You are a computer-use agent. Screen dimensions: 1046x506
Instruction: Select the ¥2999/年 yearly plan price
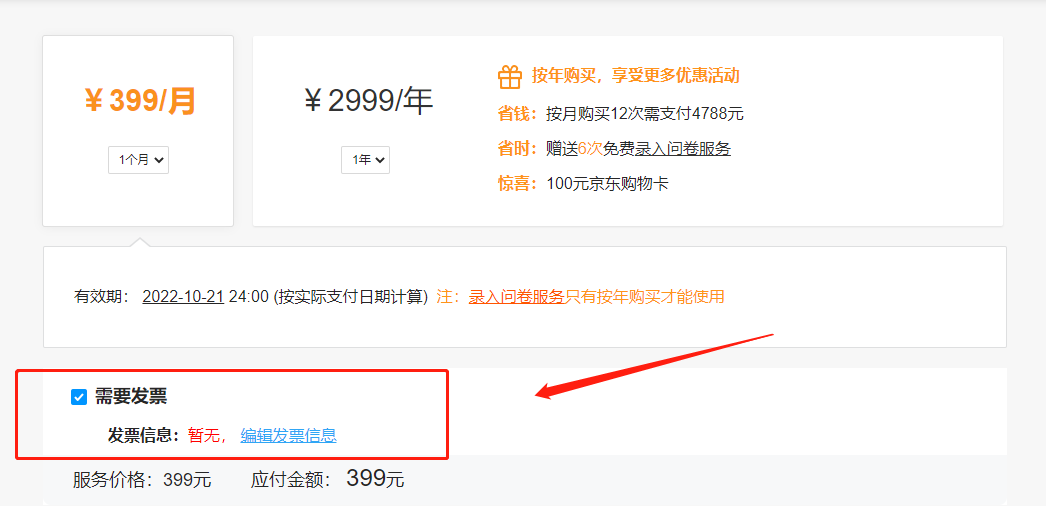click(x=368, y=101)
